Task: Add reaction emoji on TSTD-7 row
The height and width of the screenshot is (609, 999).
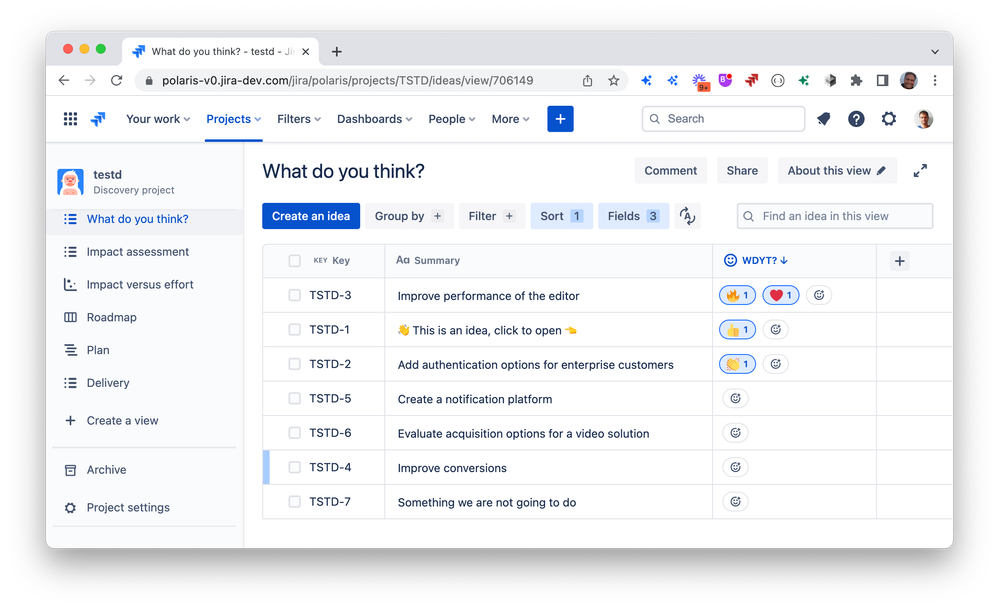Action: tap(735, 501)
